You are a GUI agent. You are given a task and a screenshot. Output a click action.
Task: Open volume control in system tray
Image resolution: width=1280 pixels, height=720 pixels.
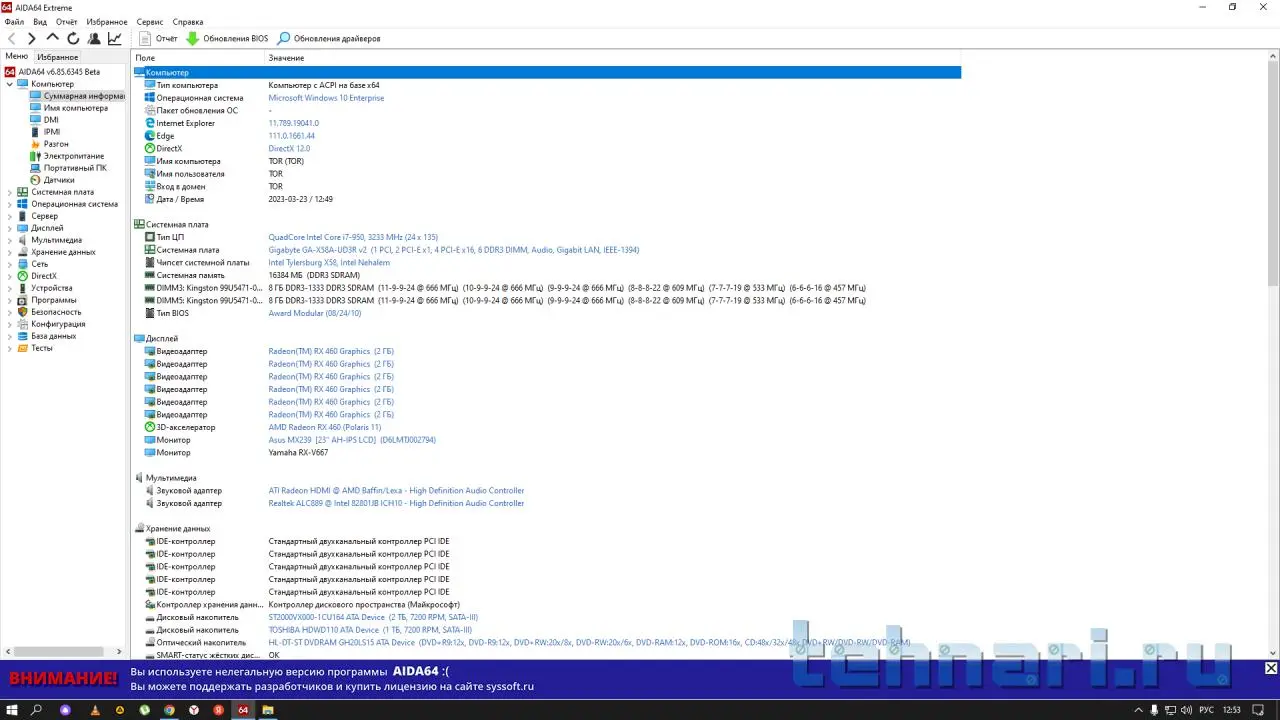click(1184, 710)
